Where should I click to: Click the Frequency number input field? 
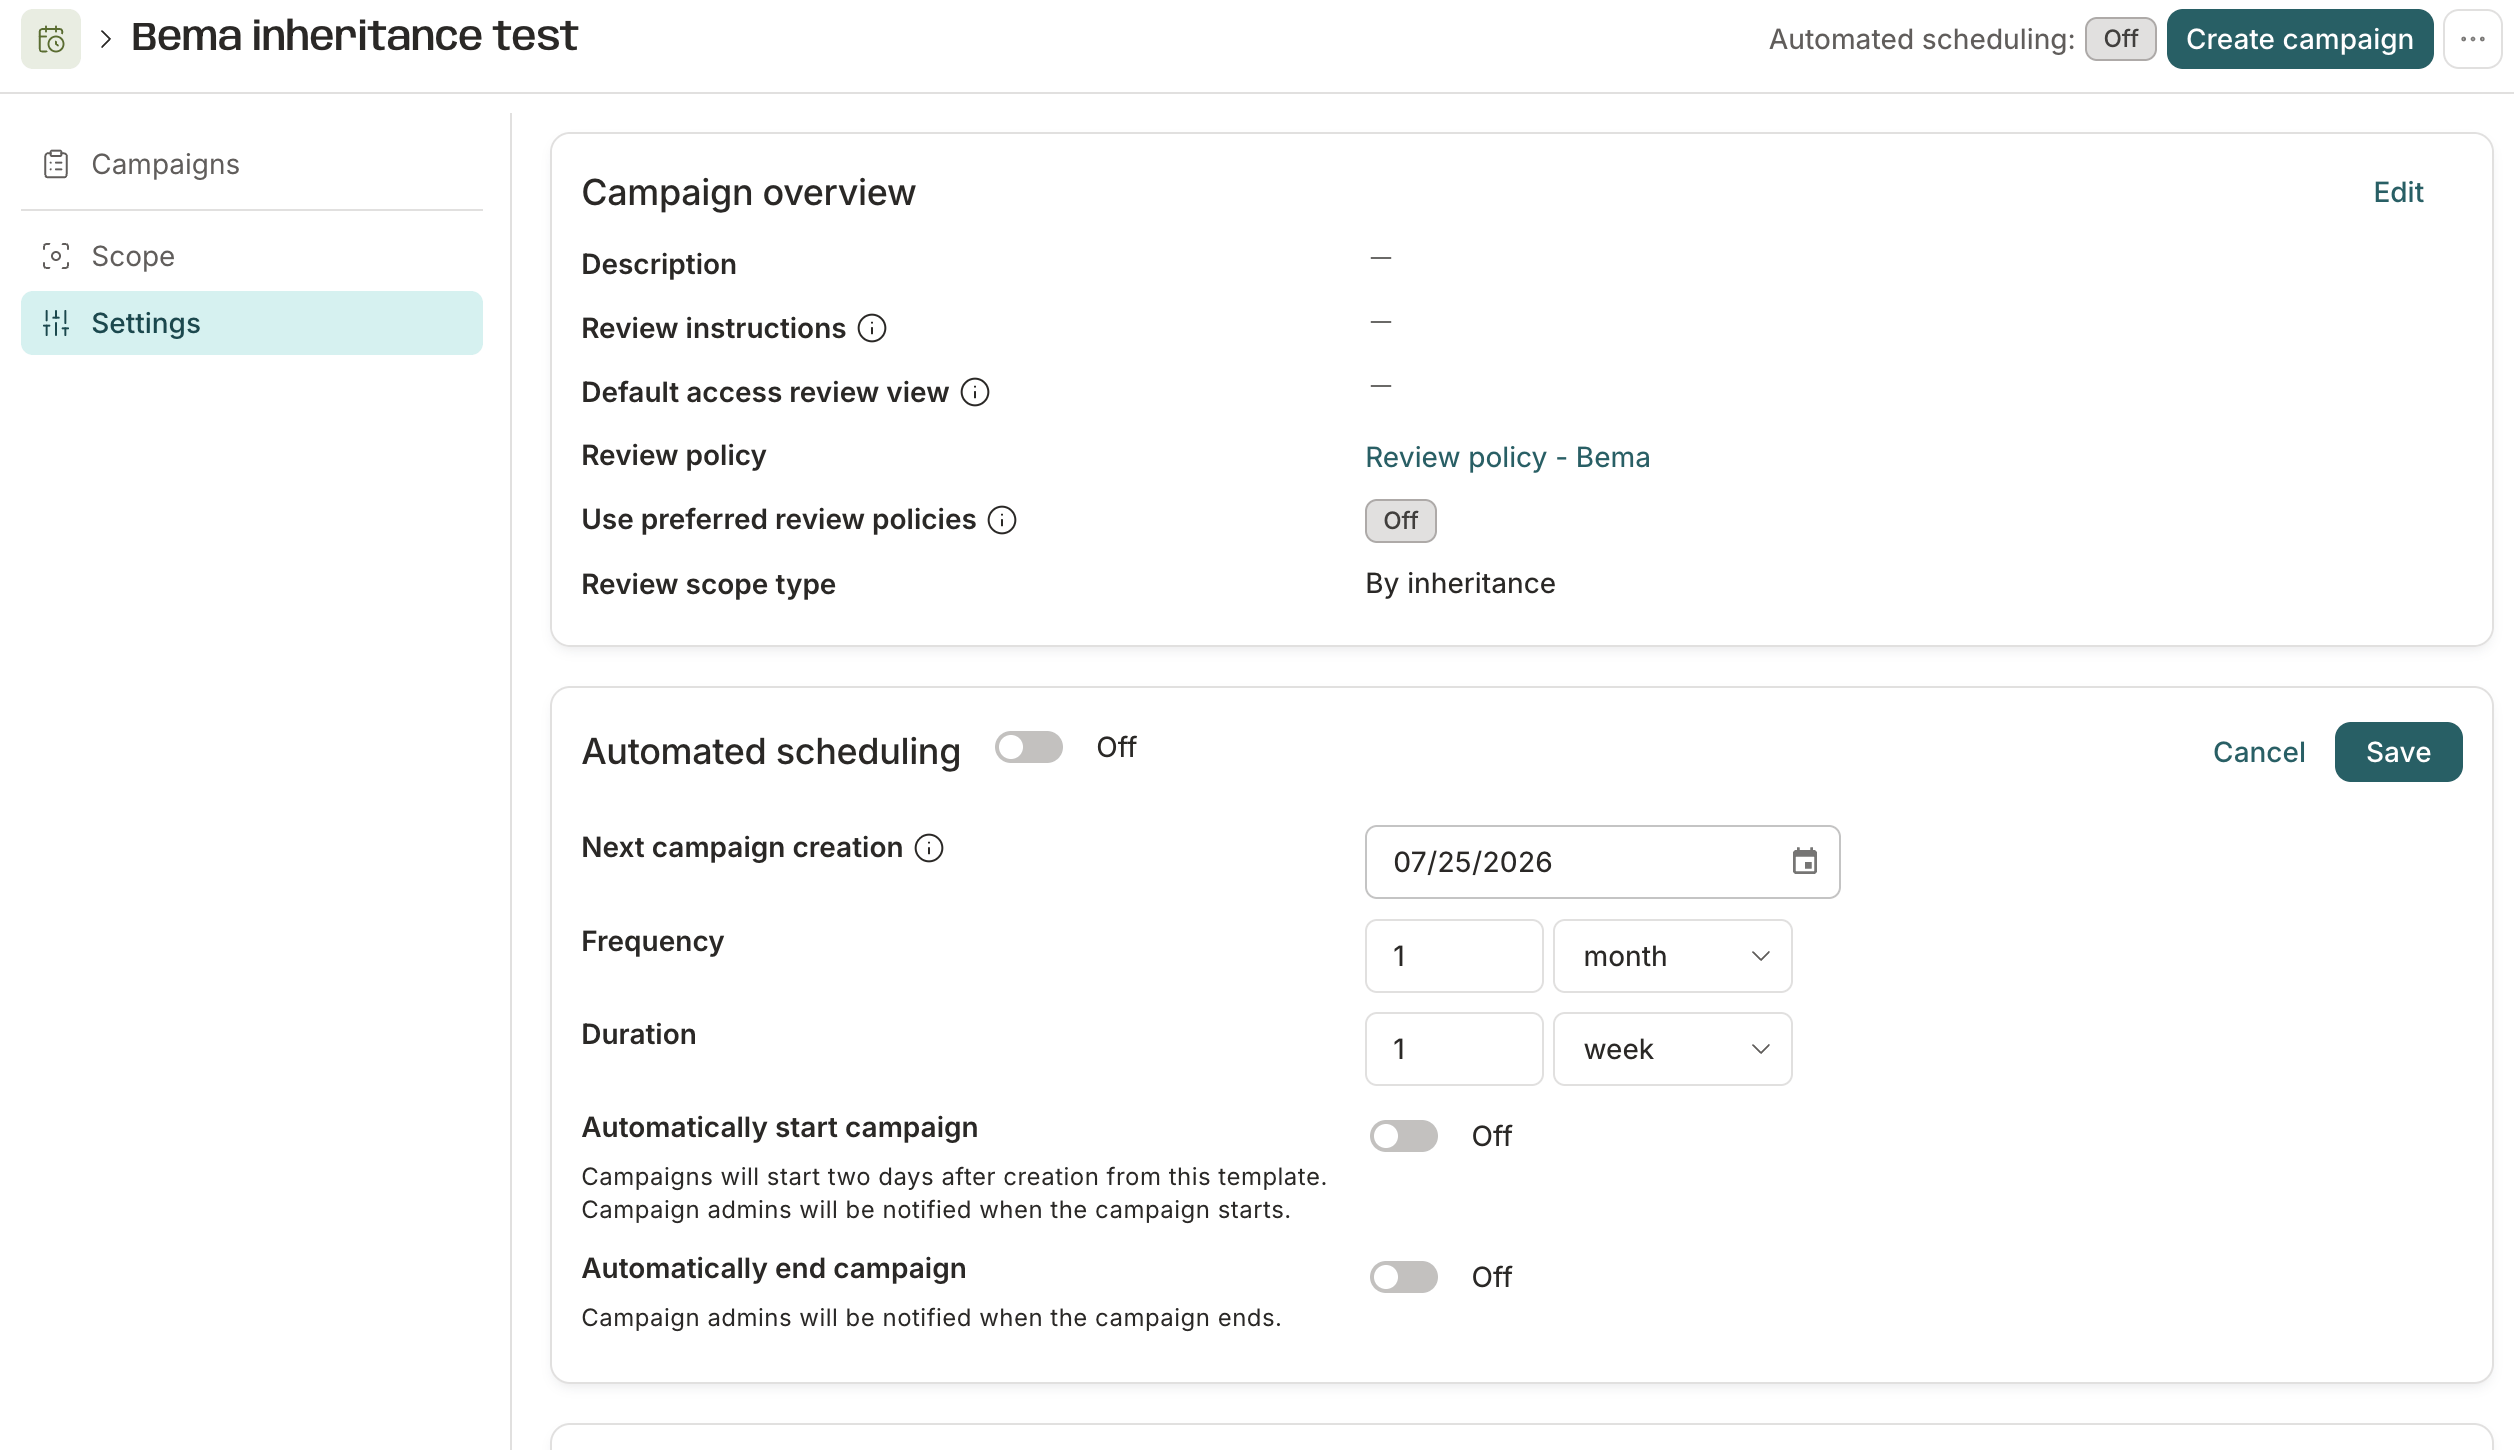pos(1454,956)
